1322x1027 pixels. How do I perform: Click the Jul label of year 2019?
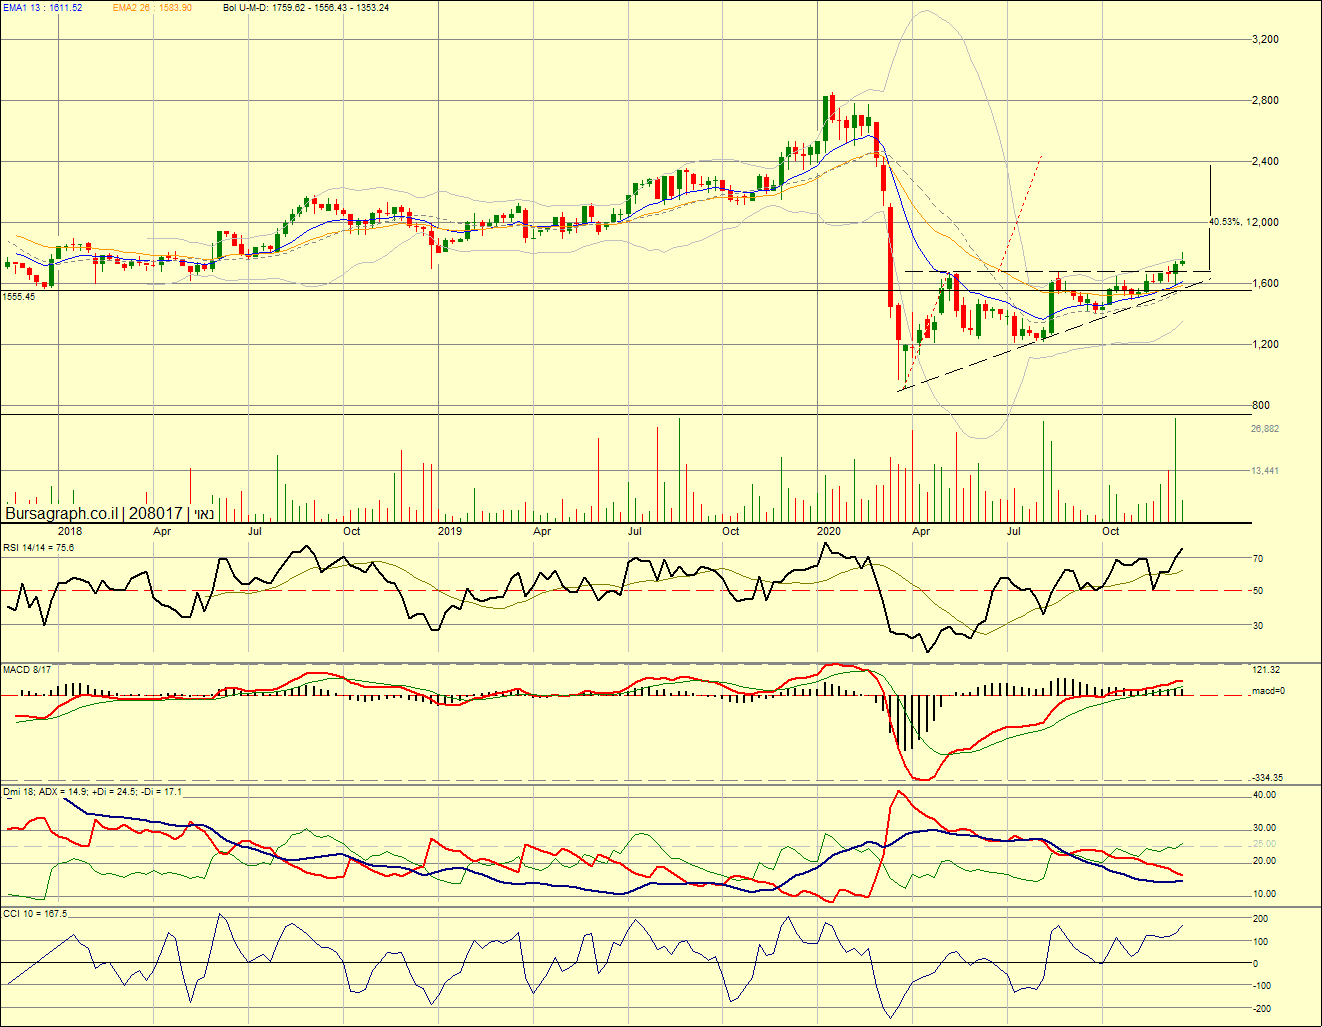point(635,531)
